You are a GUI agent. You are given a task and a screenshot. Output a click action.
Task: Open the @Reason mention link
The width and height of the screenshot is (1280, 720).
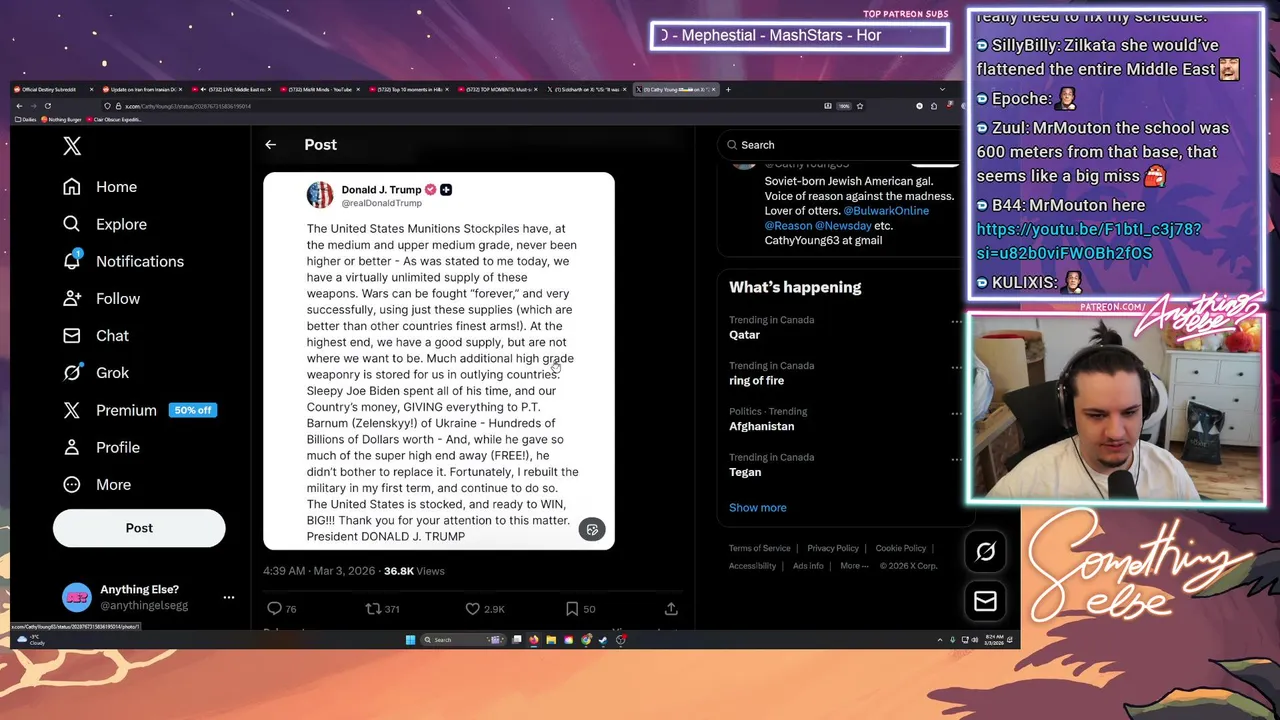click(788, 226)
